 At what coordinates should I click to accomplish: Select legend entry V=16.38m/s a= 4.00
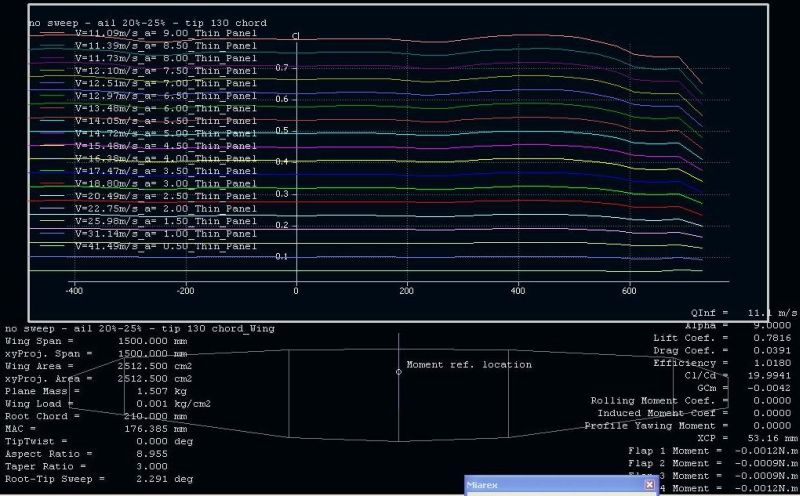point(149,159)
